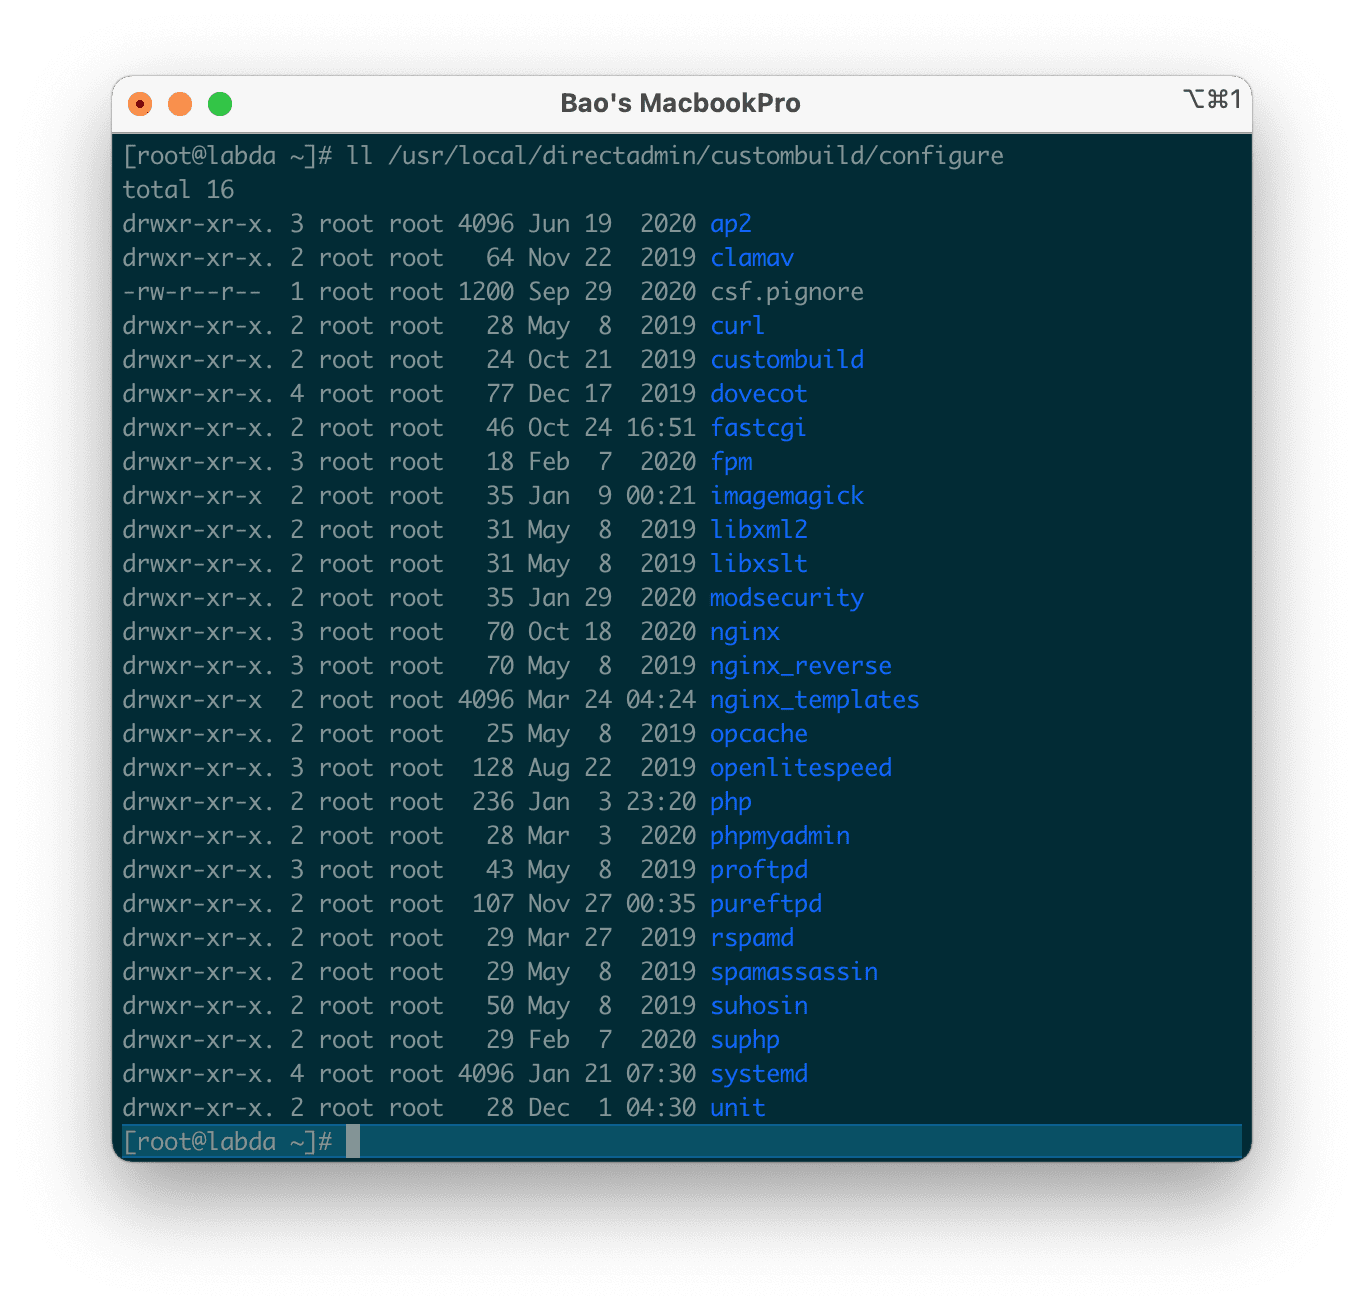The width and height of the screenshot is (1364, 1310).
Task: Open the nginx directory entry
Action: click(x=744, y=631)
